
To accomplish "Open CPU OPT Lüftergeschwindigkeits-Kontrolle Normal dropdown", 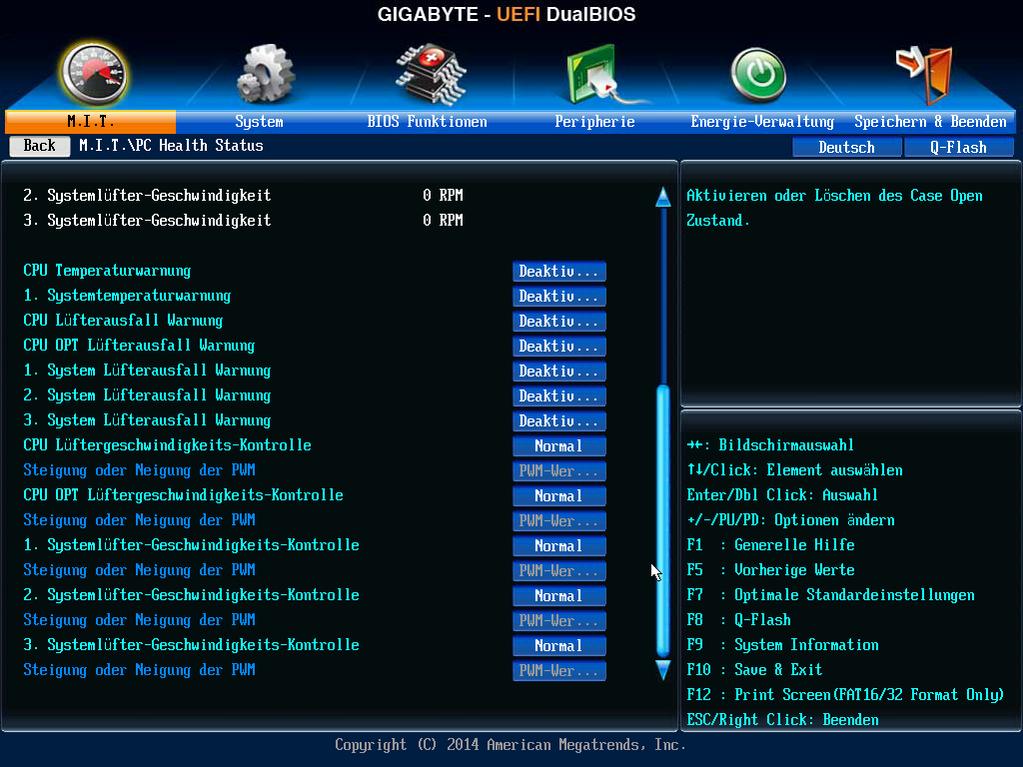I will click(x=559, y=496).
